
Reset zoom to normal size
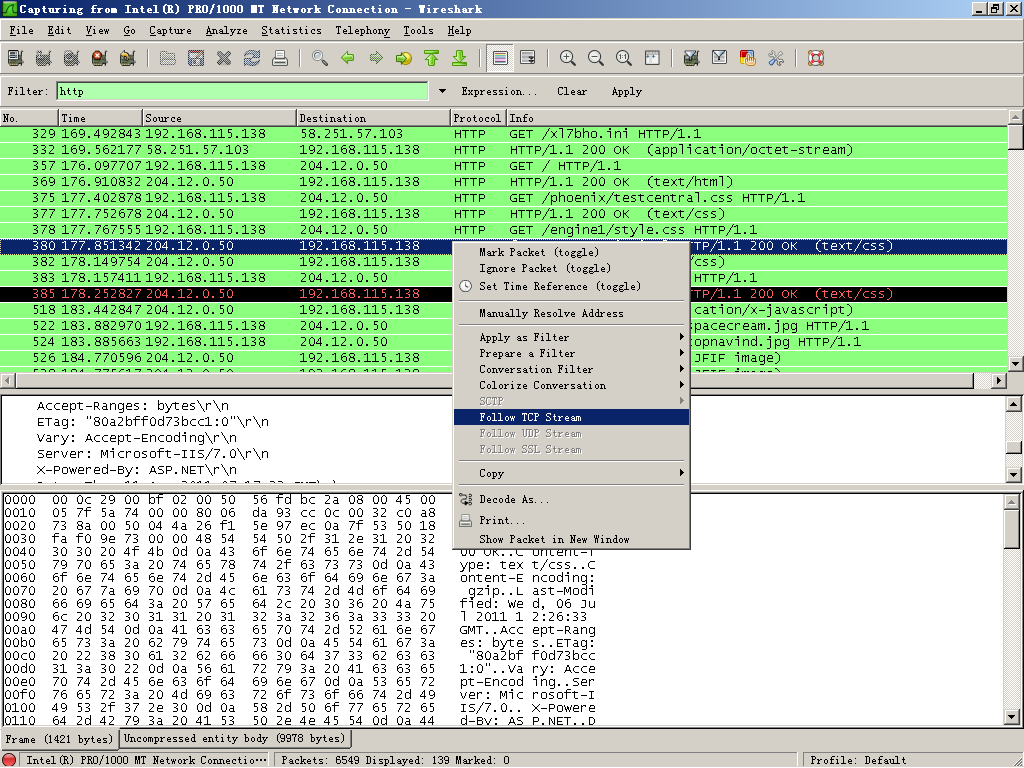[x=624, y=58]
